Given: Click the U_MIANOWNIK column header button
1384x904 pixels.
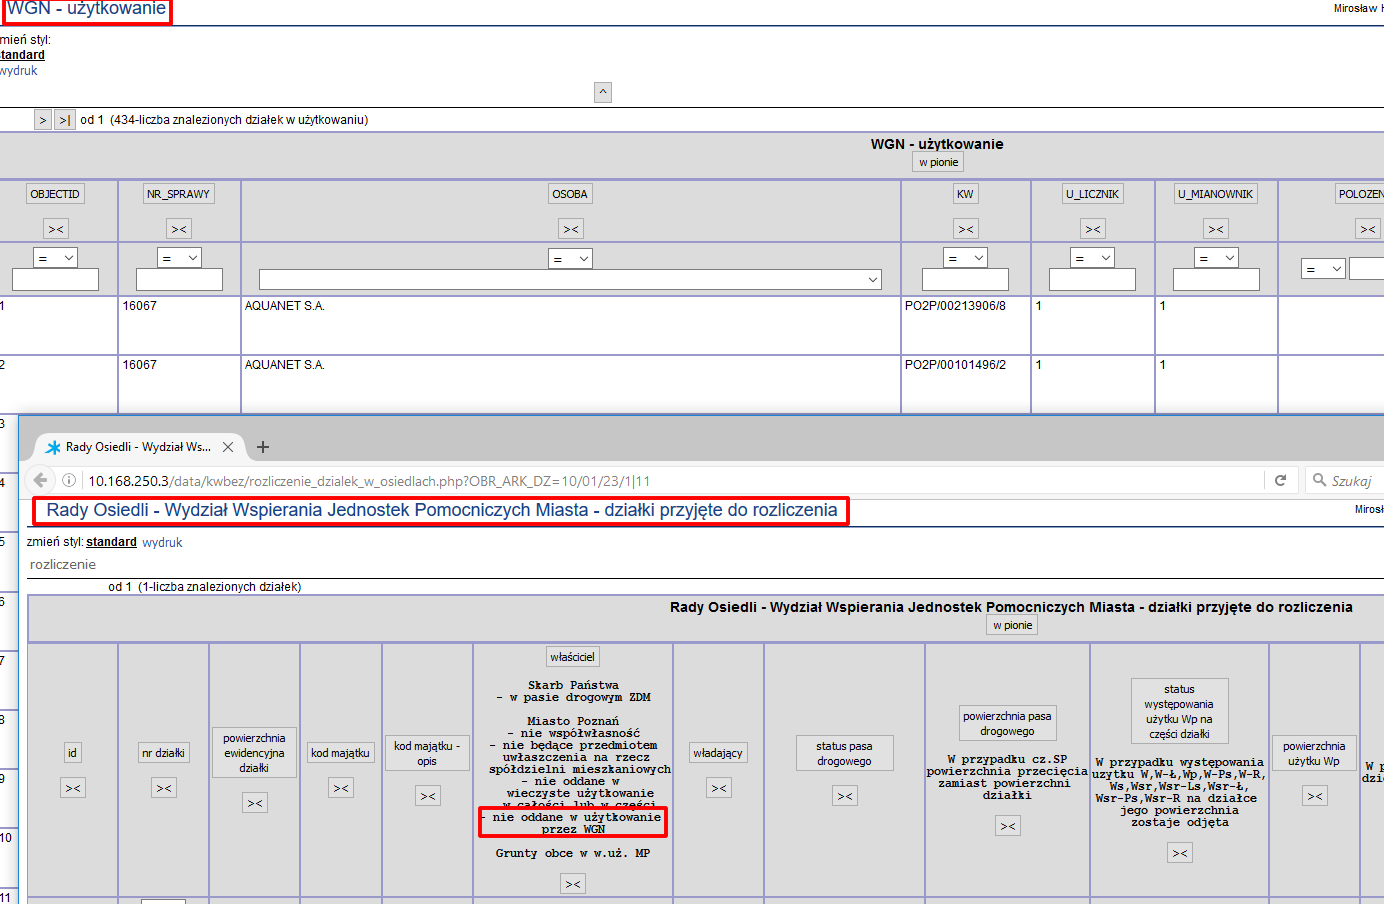Looking at the screenshot, I should 1215,194.
